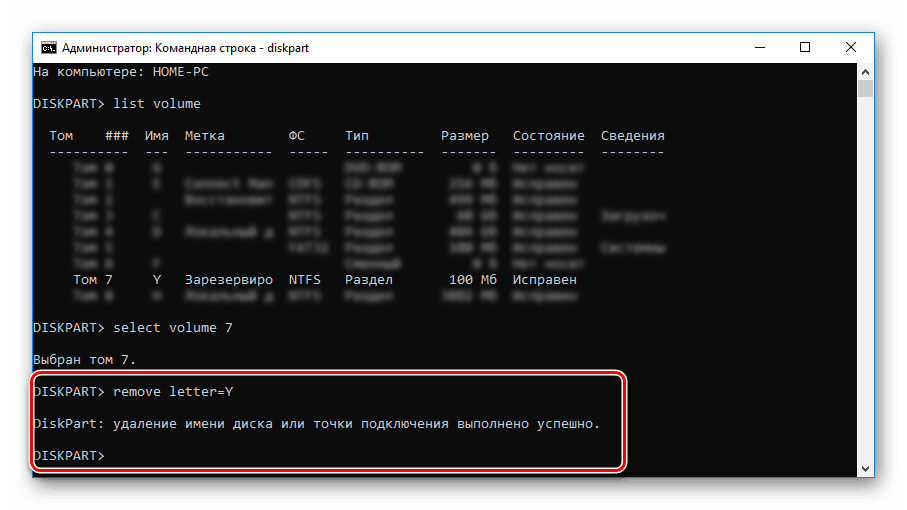Click the 'Состояние' column header
The image size is (907, 510).
click(548, 136)
